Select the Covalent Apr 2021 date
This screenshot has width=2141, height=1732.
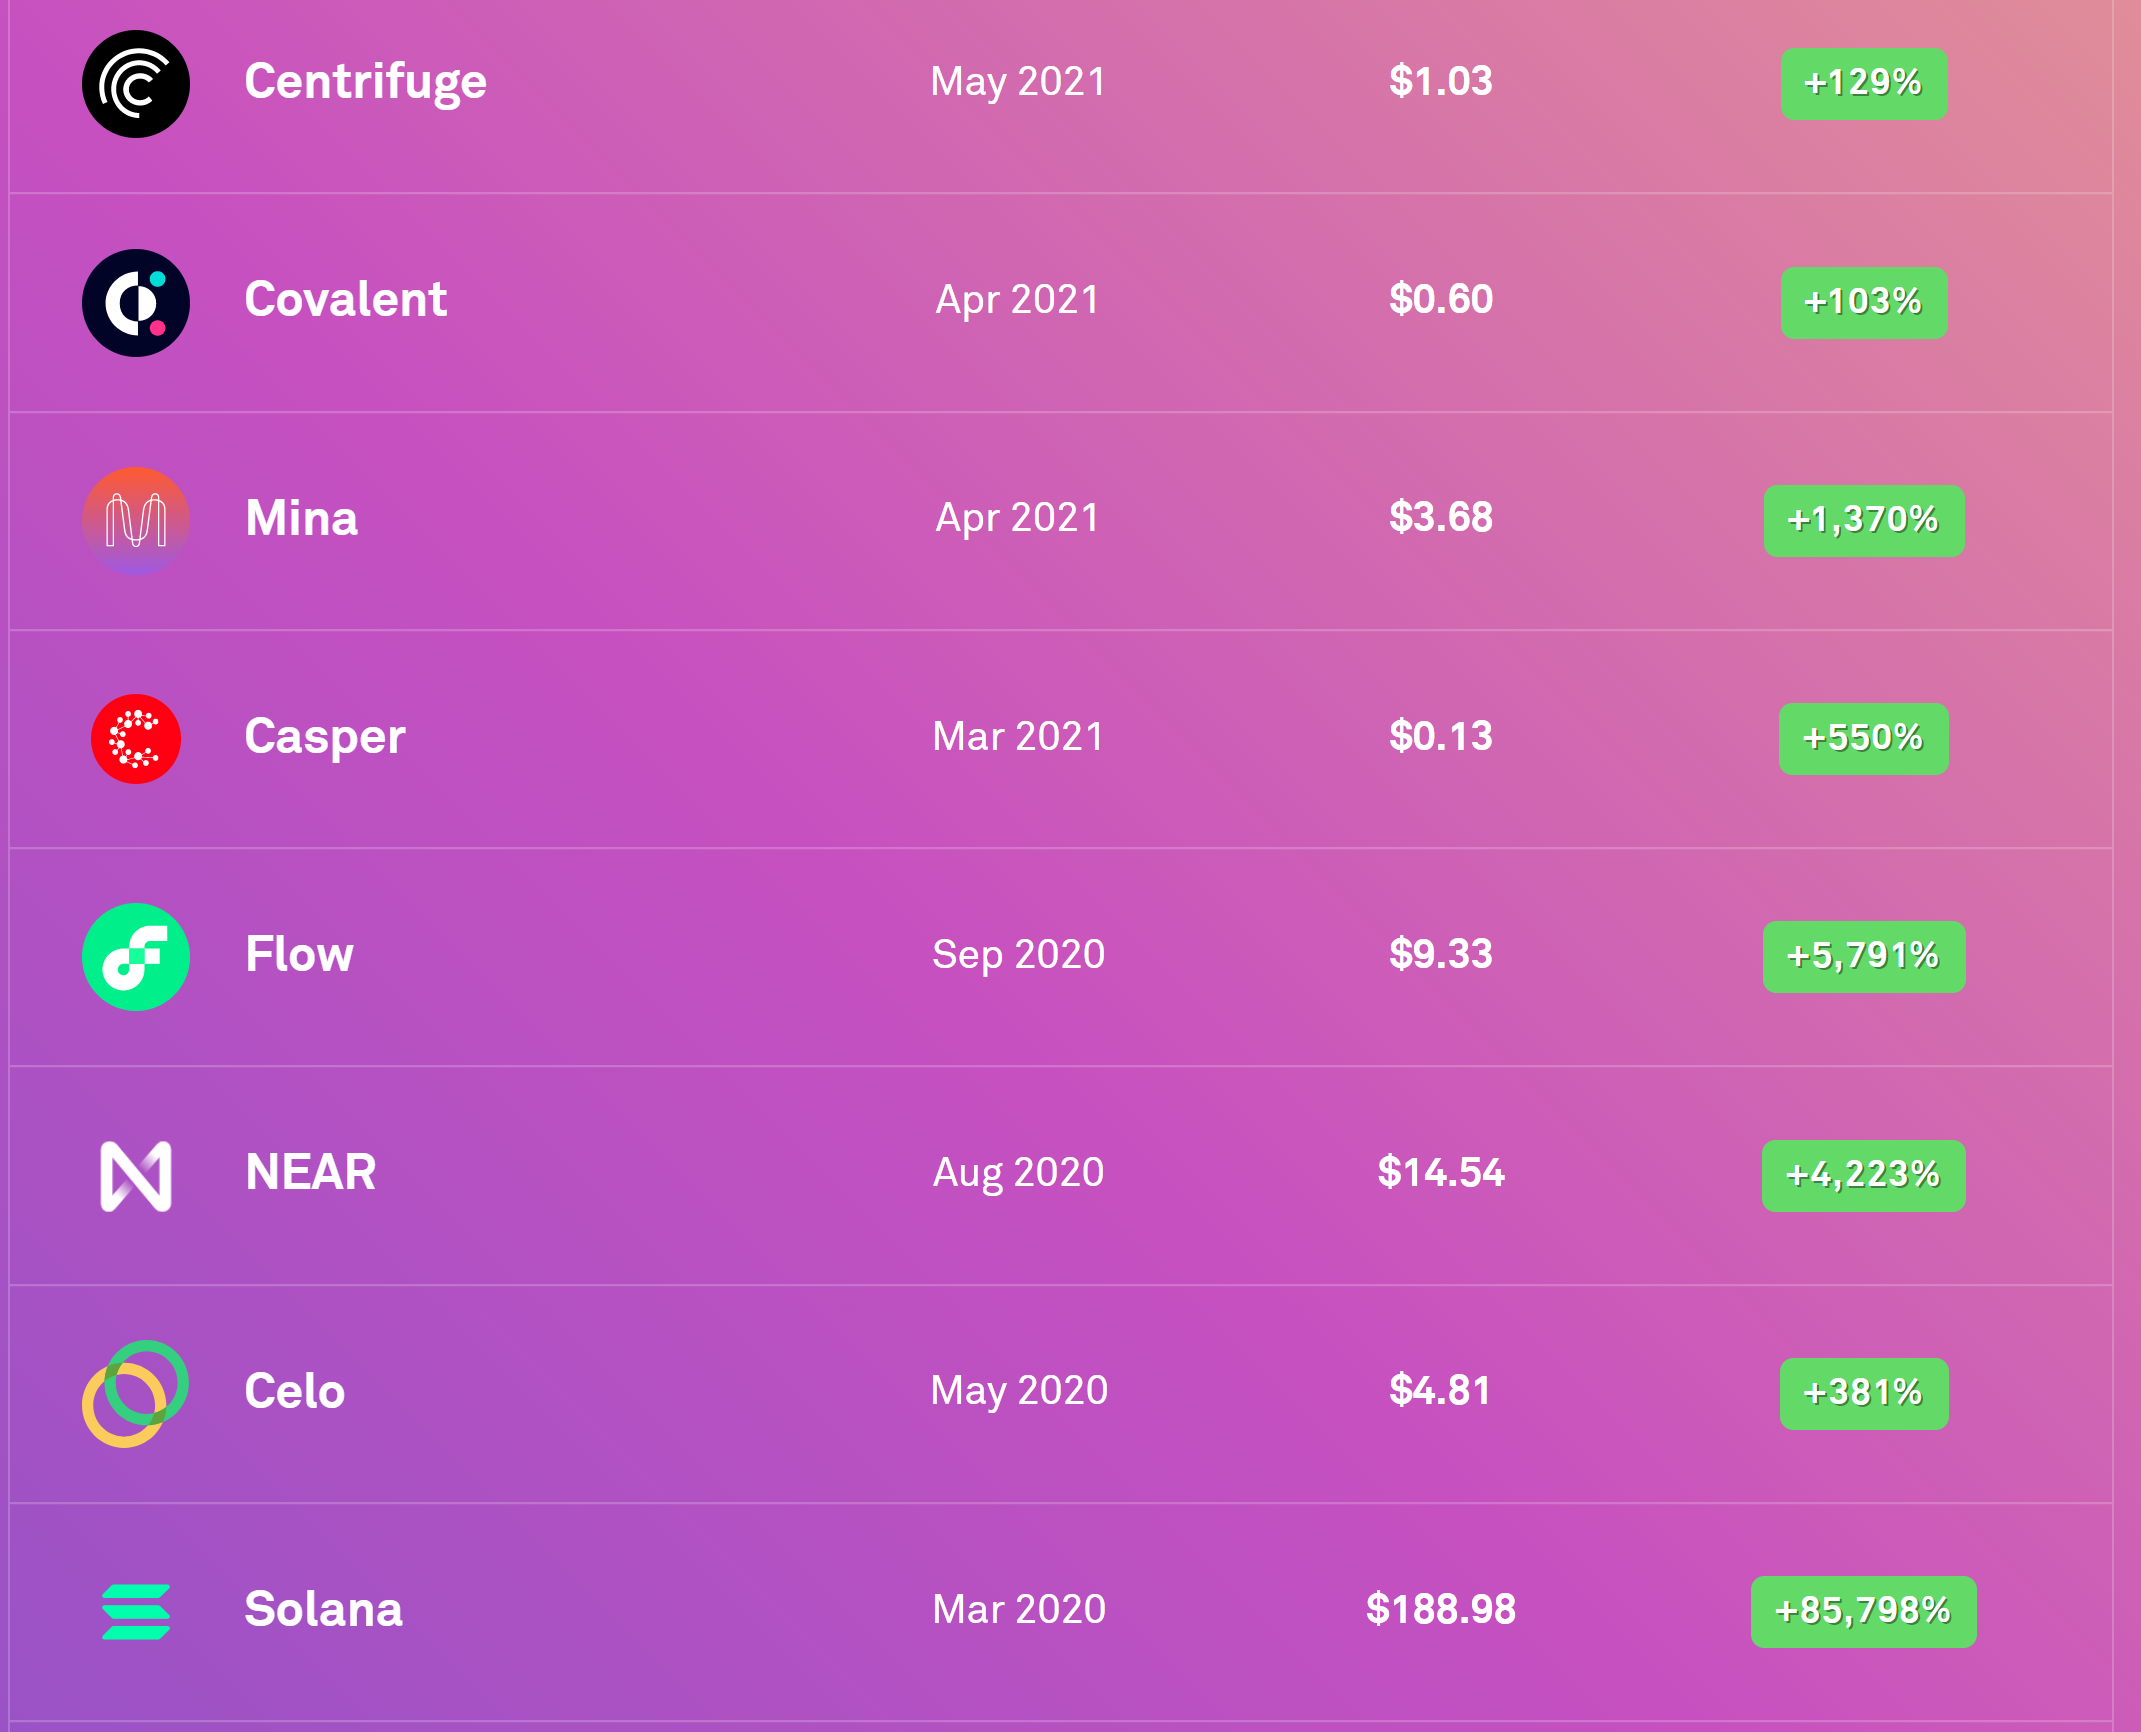coord(1018,300)
